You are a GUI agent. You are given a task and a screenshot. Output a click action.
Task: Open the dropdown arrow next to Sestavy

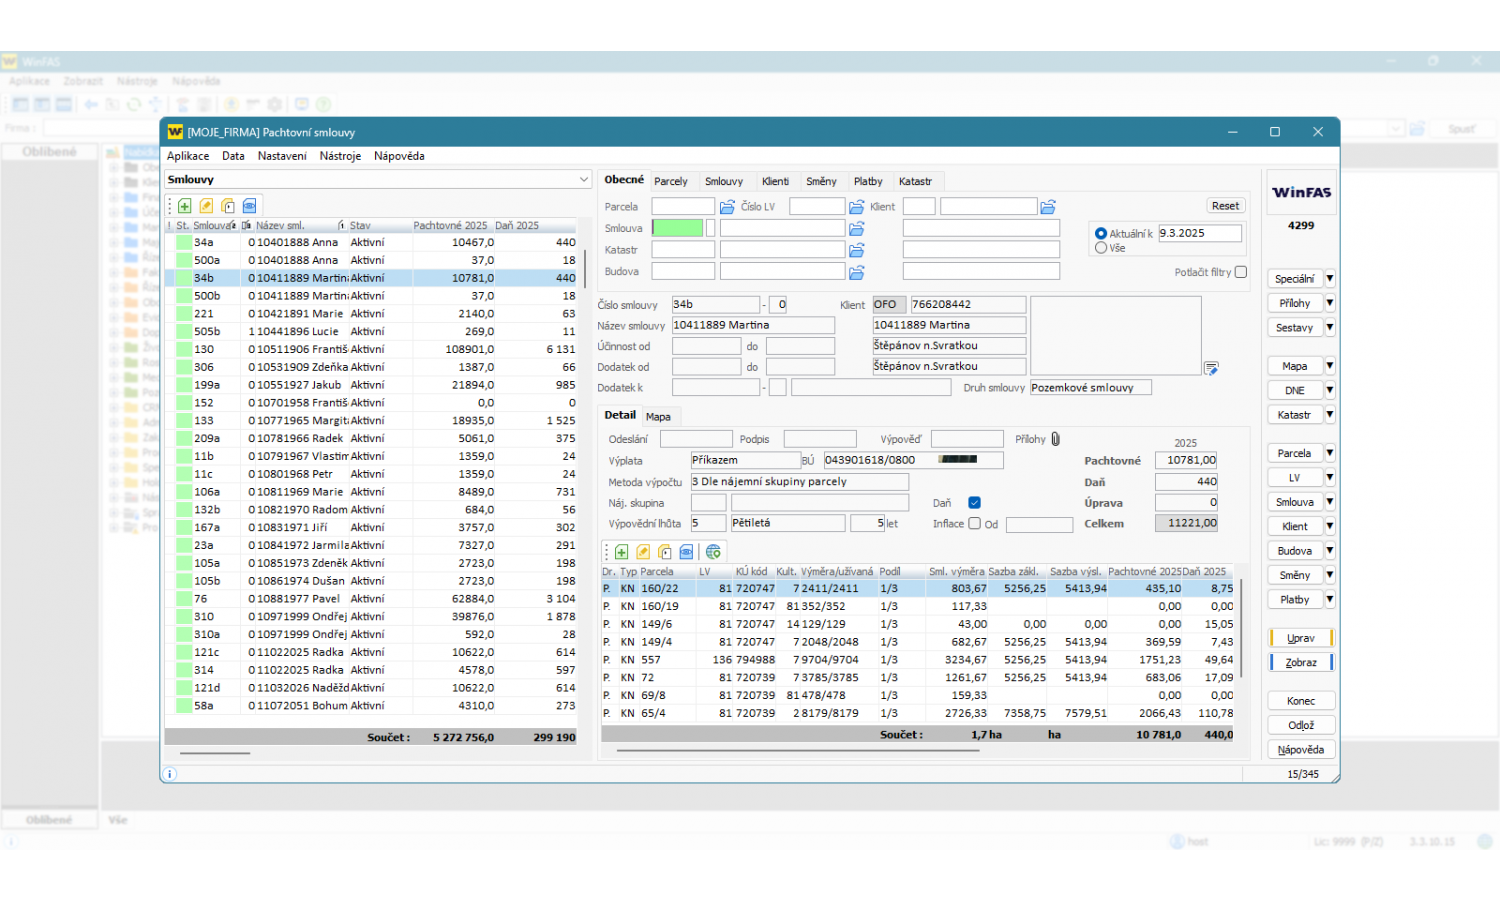(1330, 328)
